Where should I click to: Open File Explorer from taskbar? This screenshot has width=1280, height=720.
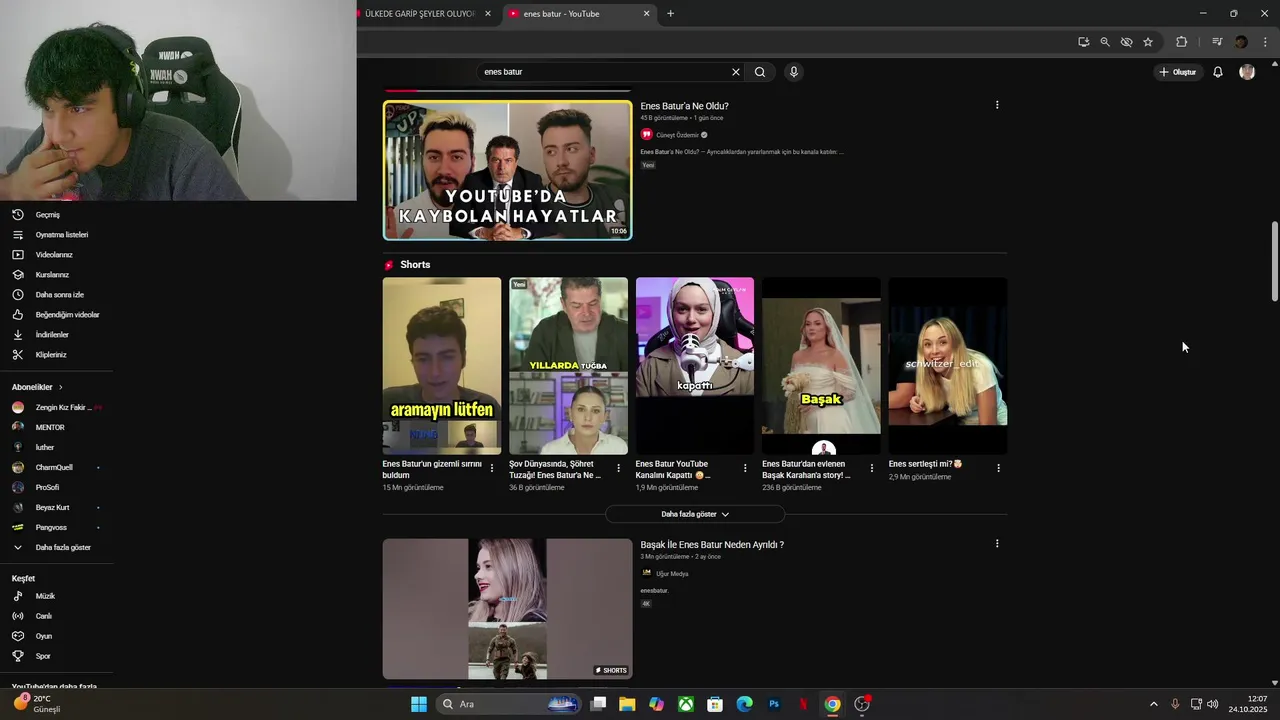coord(627,704)
